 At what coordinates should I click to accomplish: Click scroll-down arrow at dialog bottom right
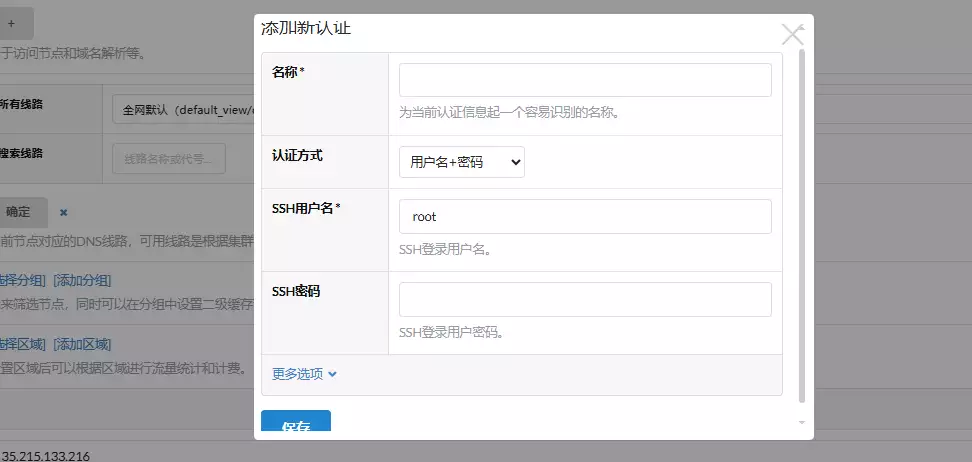(801, 423)
